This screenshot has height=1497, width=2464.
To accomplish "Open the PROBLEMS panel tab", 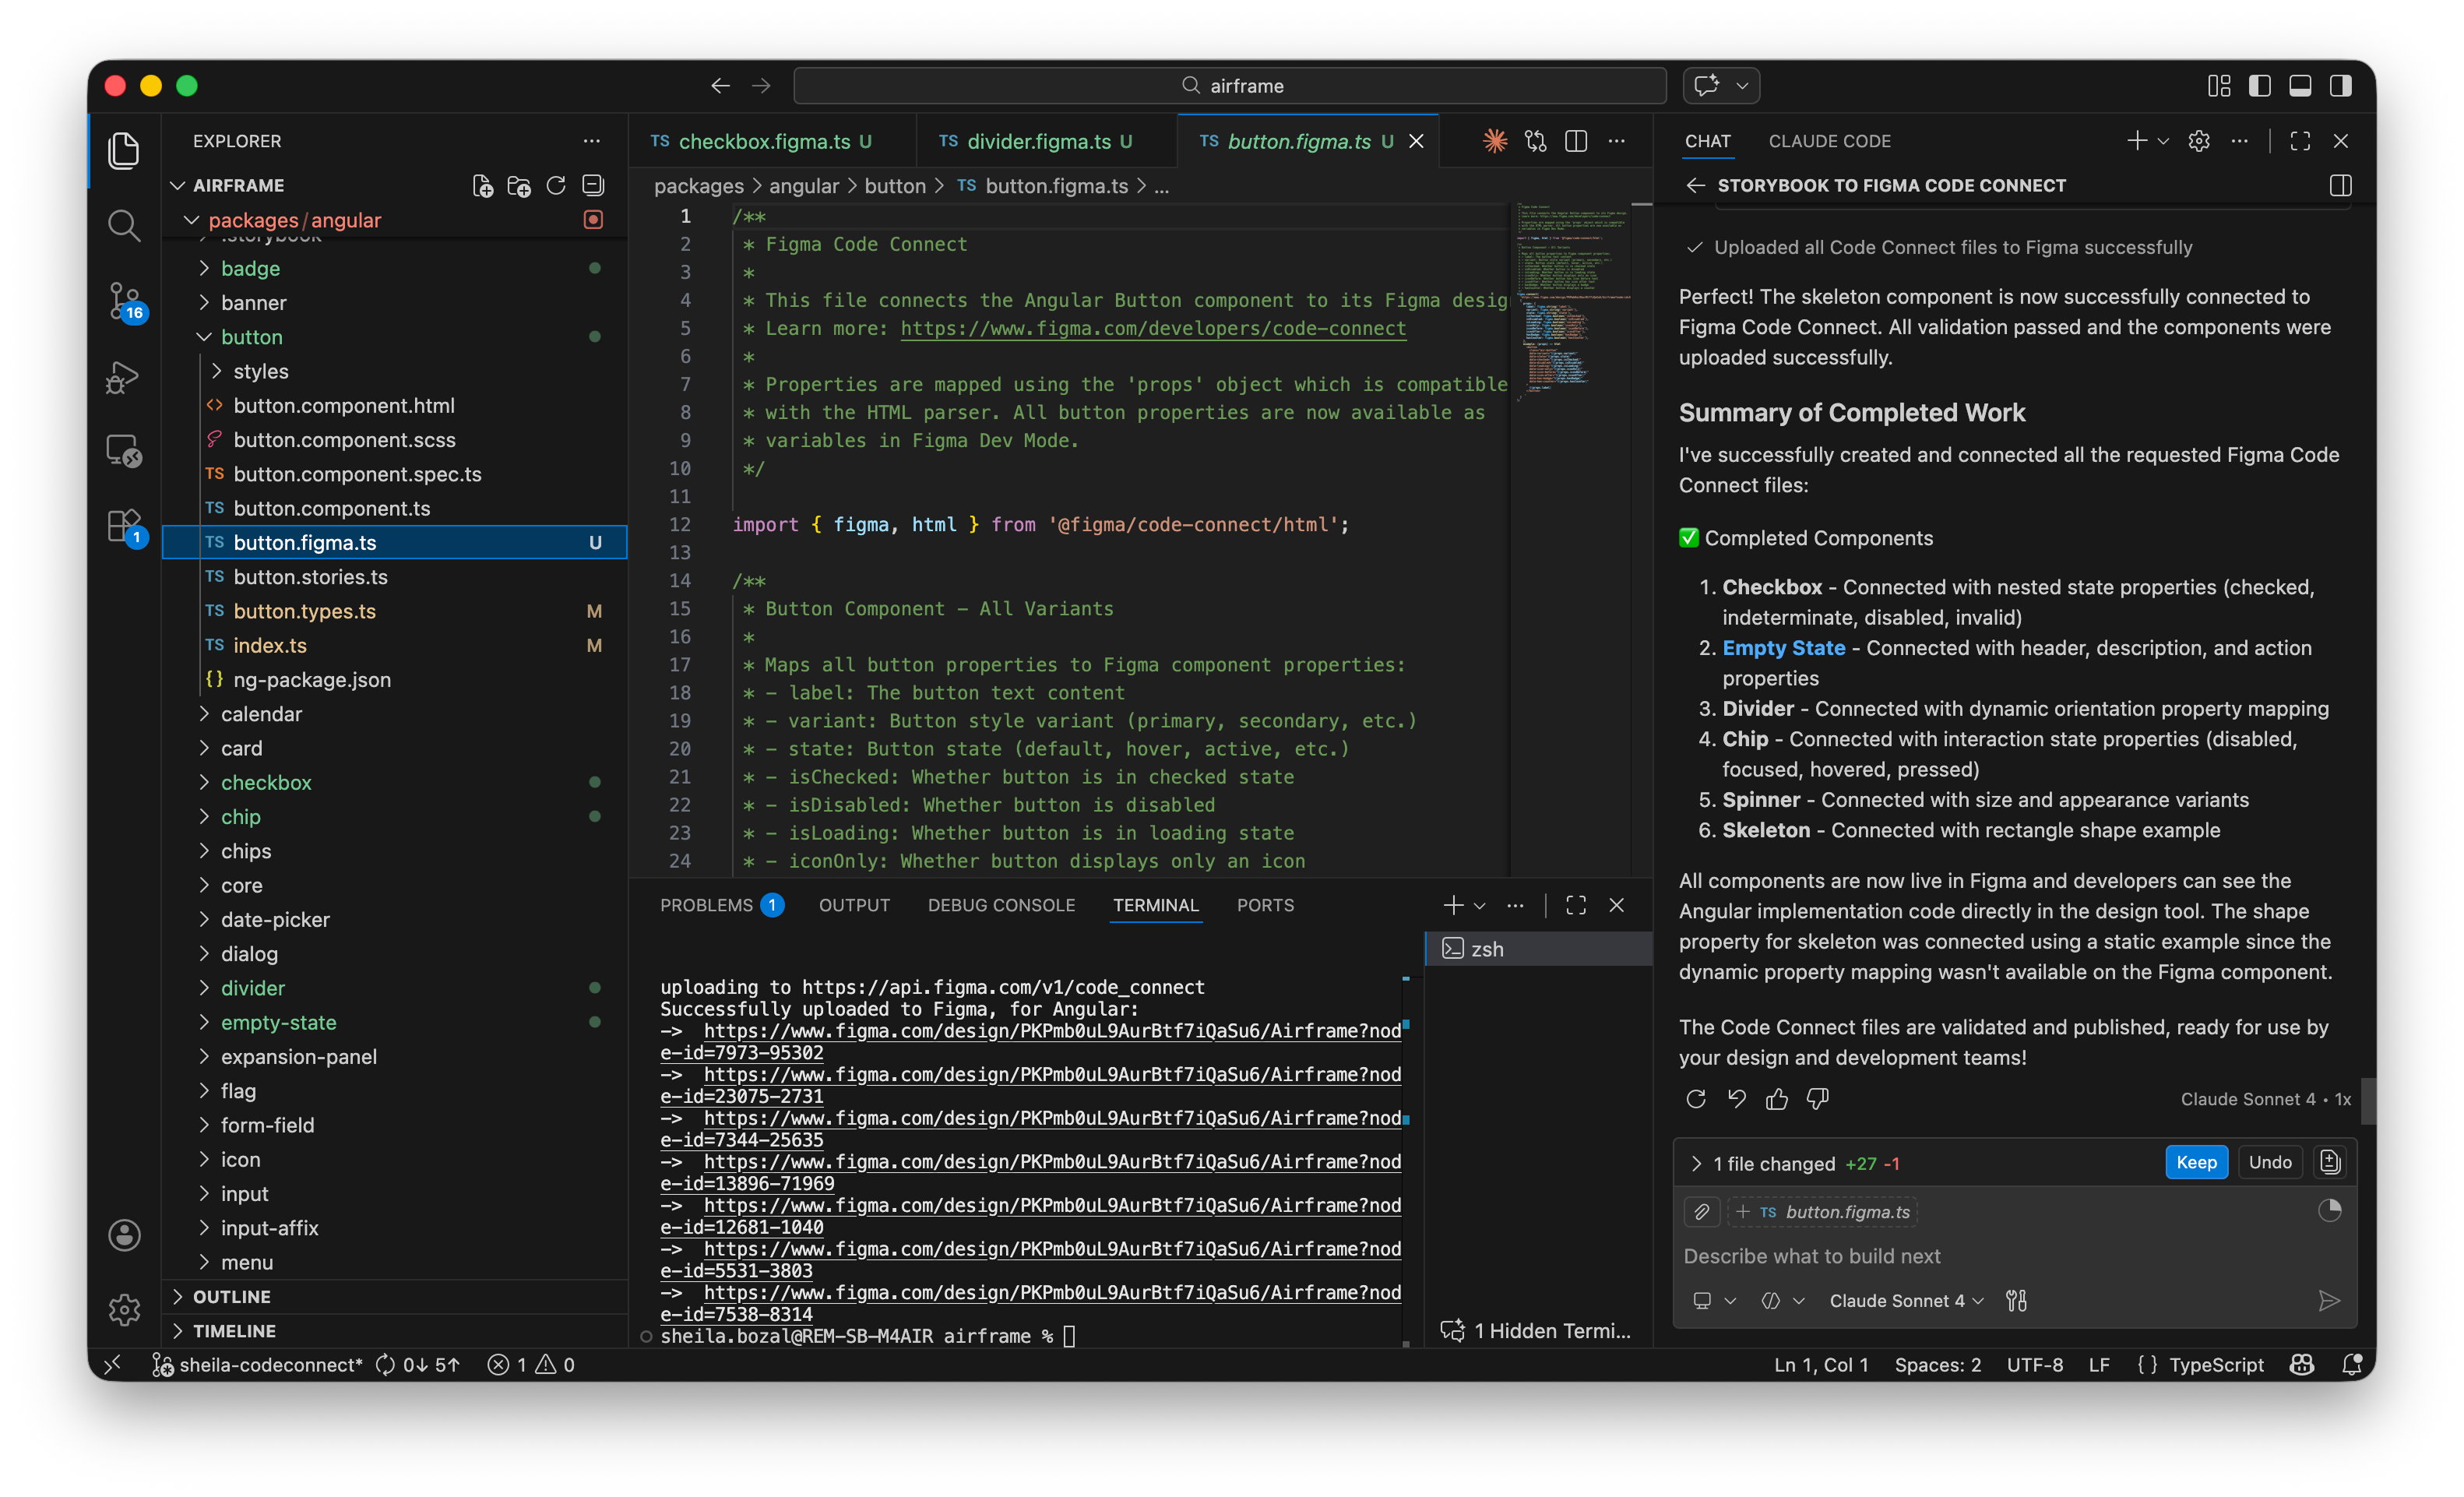I will coord(706,905).
